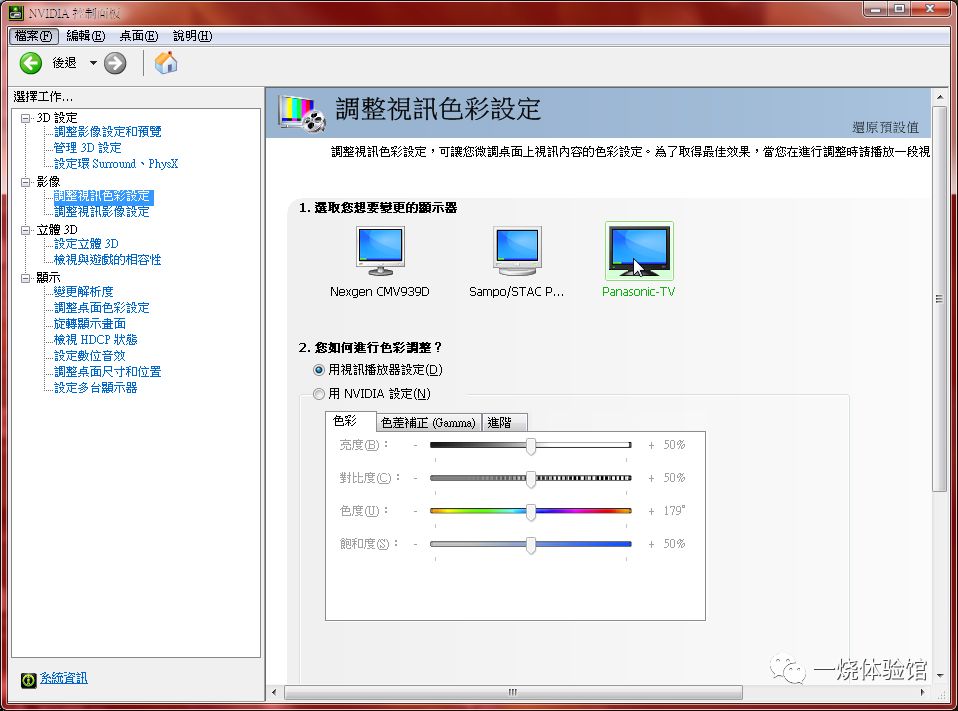The image size is (958, 711).
Task: Open 設定多台顯示器 in the tree
Action: point(95,387)
